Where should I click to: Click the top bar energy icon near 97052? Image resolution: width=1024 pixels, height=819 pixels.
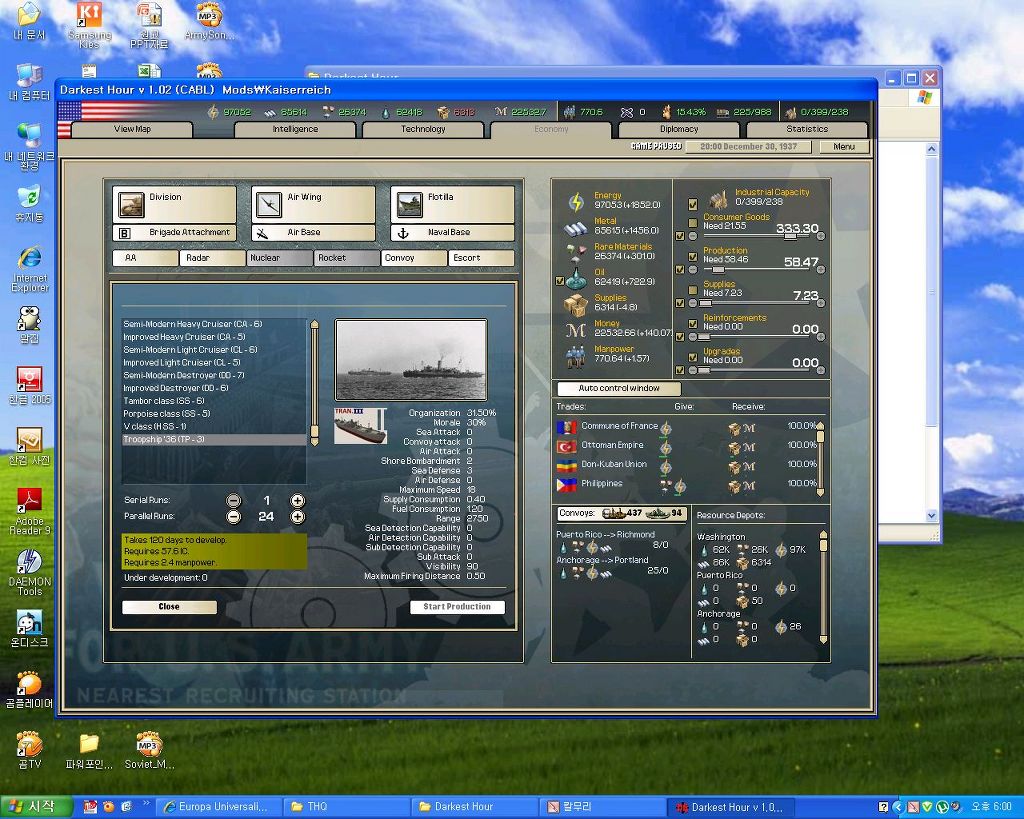(213, 112)
